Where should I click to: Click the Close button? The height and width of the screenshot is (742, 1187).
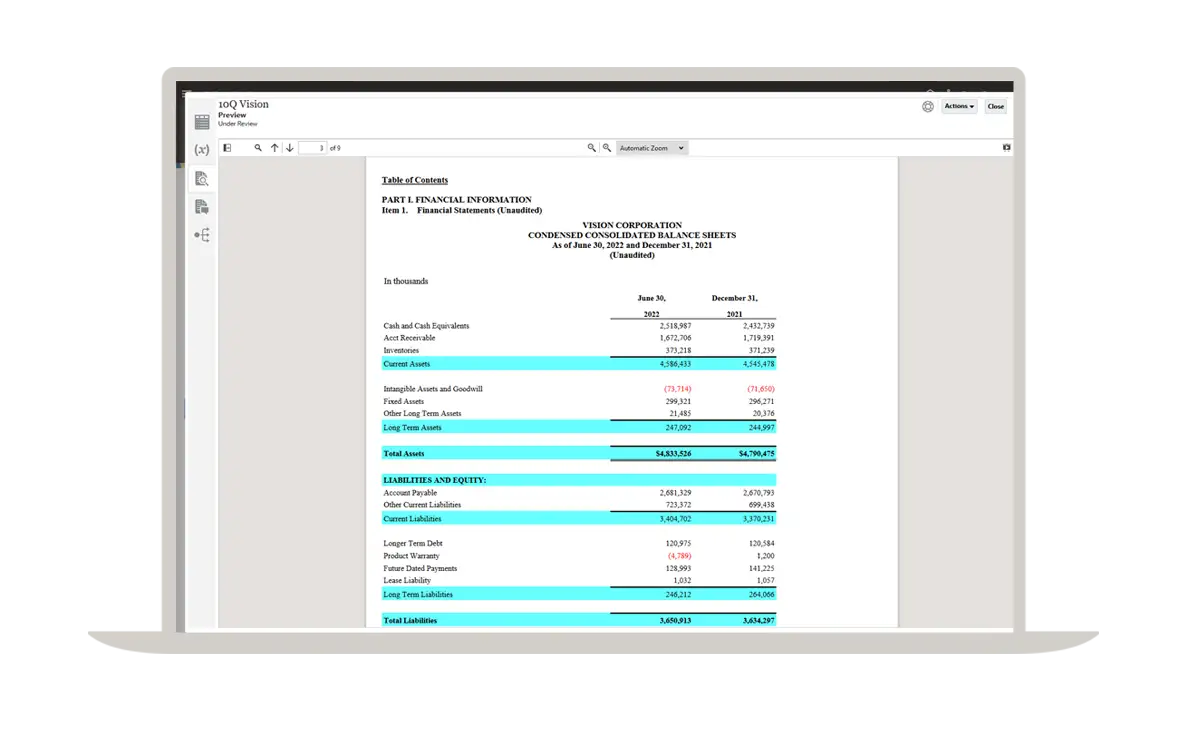(995, 106)
